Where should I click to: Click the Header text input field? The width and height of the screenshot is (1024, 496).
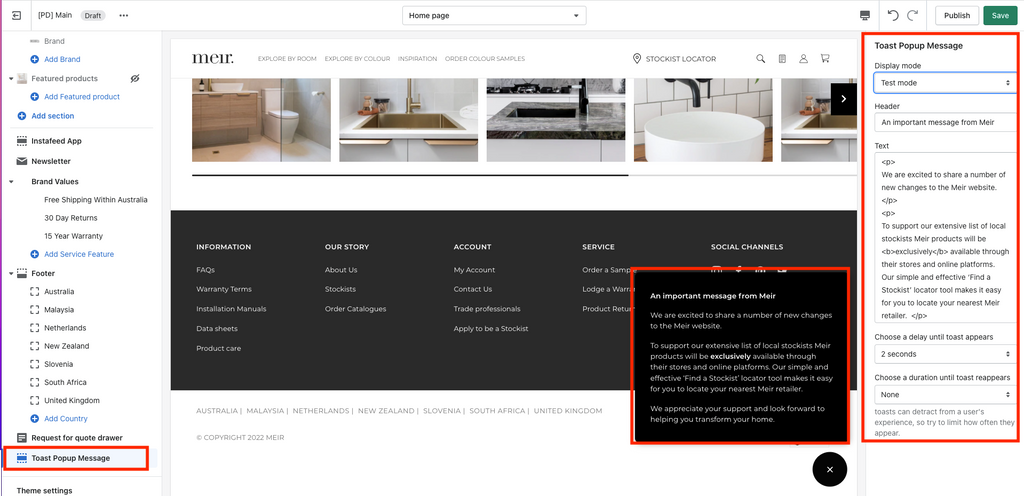coord(945,122)
